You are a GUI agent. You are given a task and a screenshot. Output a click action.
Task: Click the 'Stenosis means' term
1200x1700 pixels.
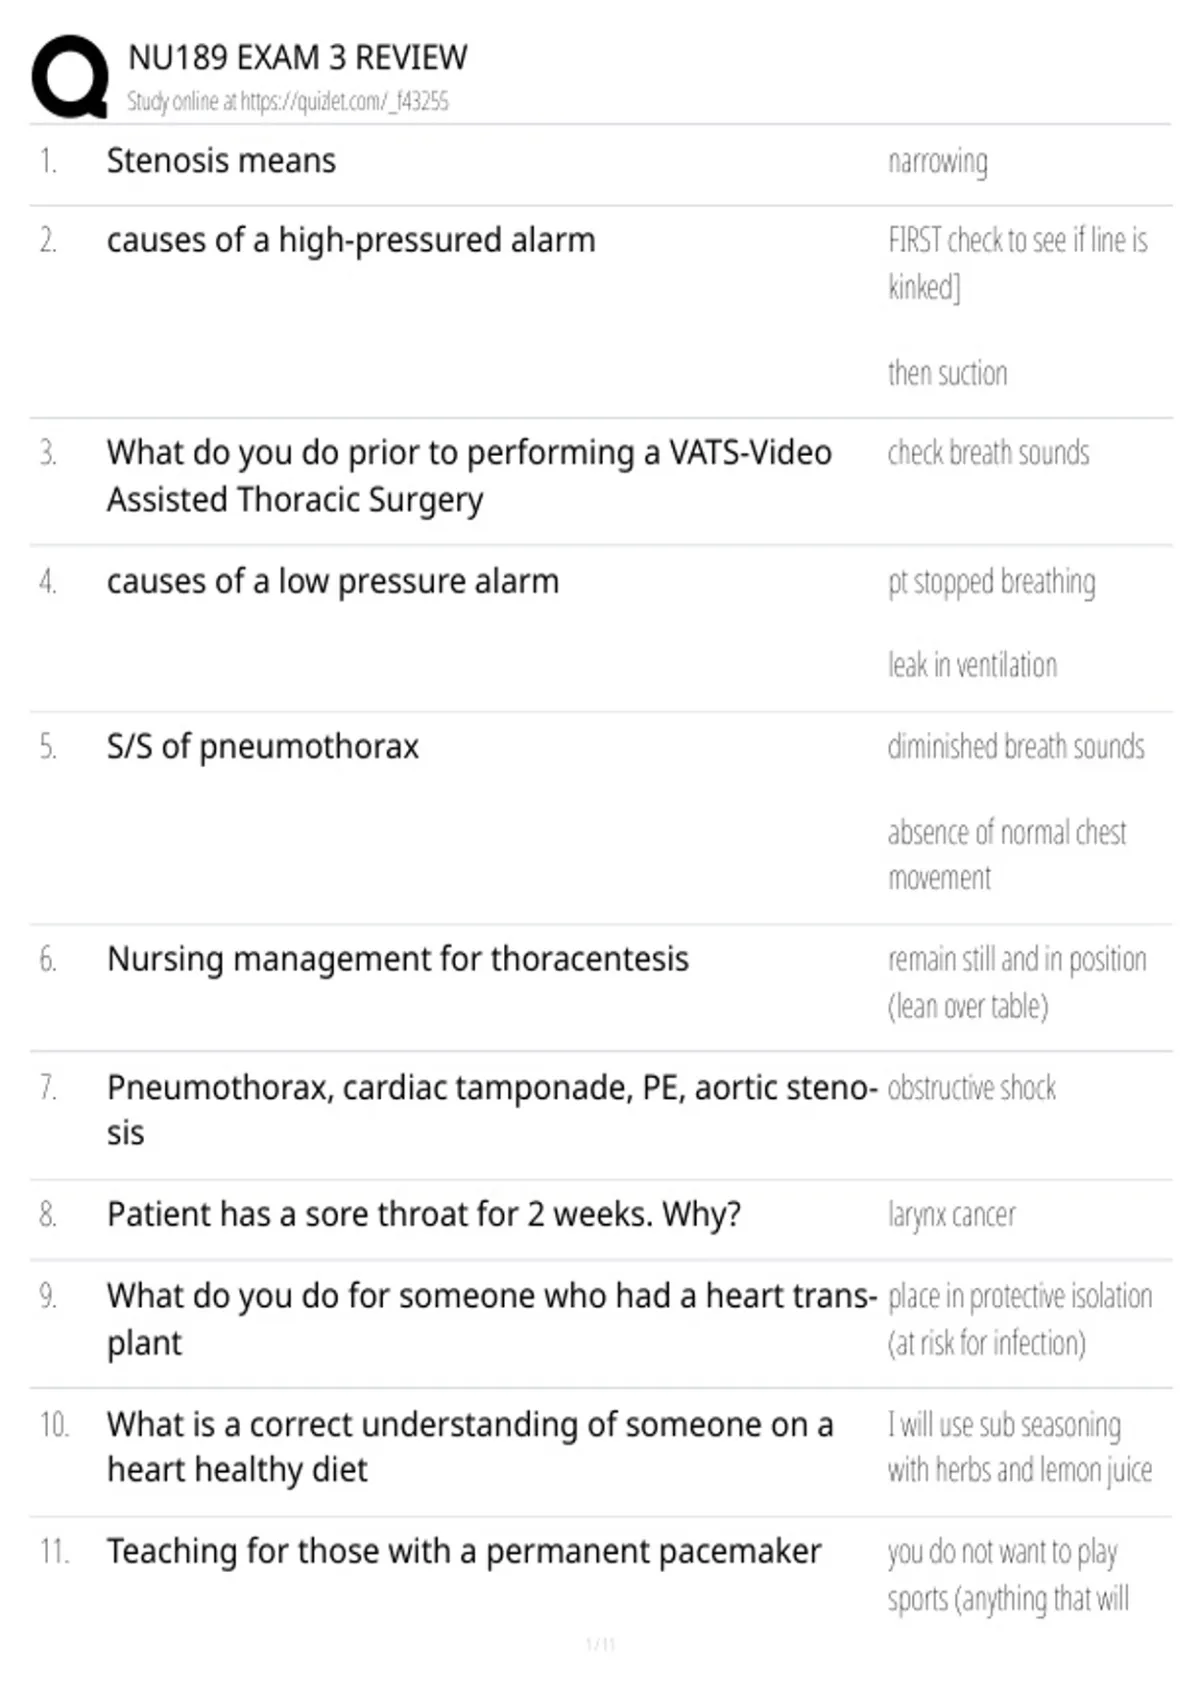pos(221,160)
